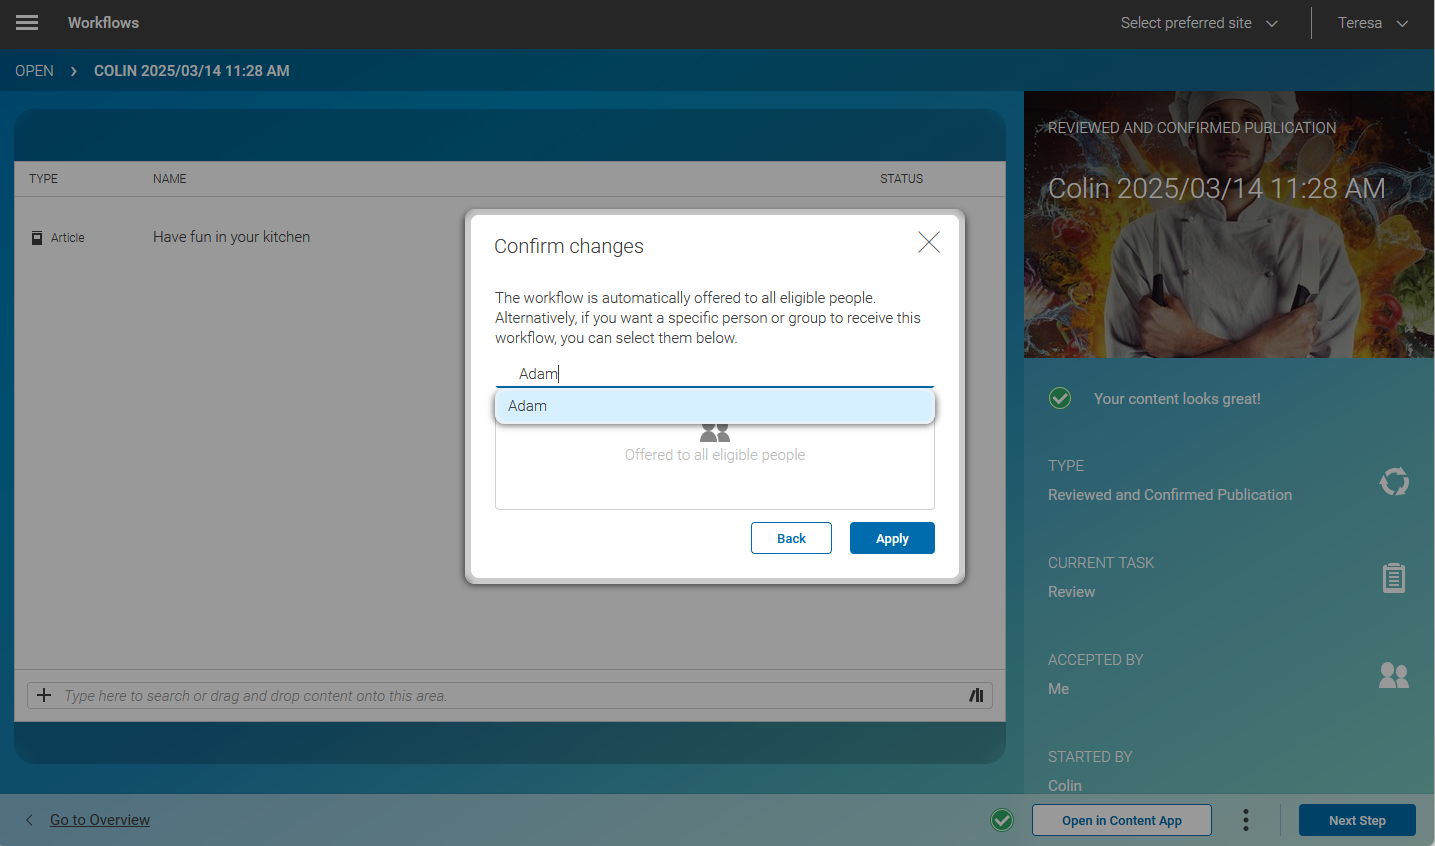Click the green check beside 'Your content looks great!'
Screen dimensions: 1435x846
pyautogui.click(x=1059, y=398)
